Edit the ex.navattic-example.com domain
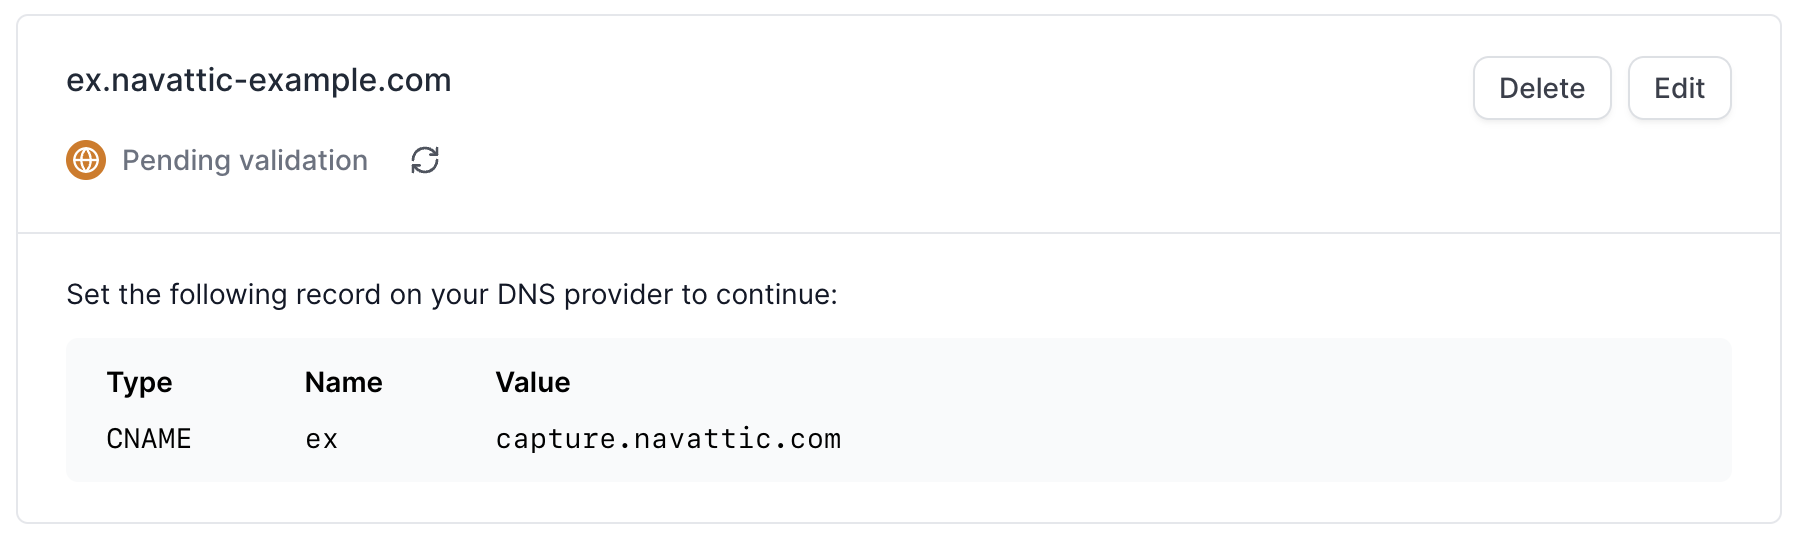This screenshot has width=1806, height=546. click(1680, 88)
